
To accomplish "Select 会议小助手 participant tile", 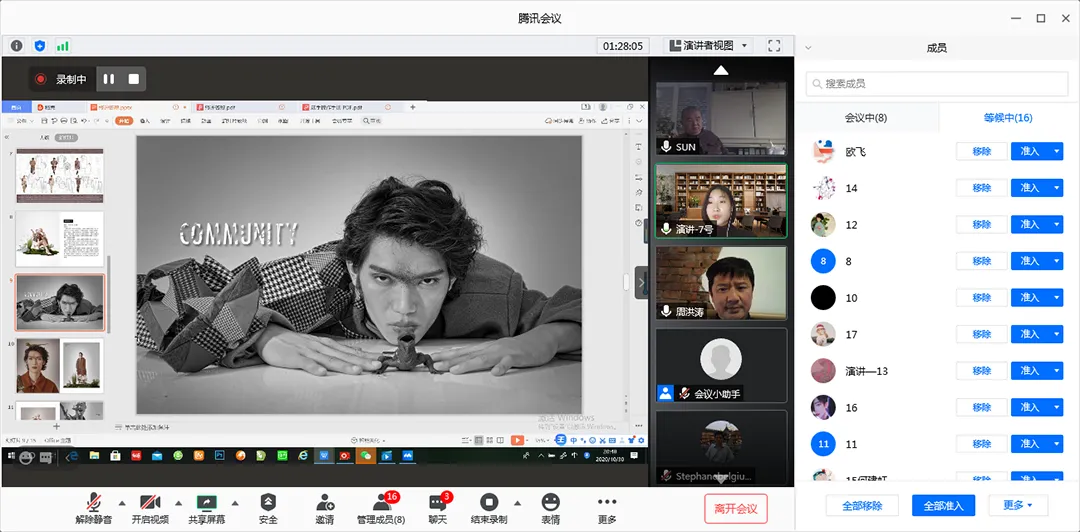I will (x=720, y=365).
